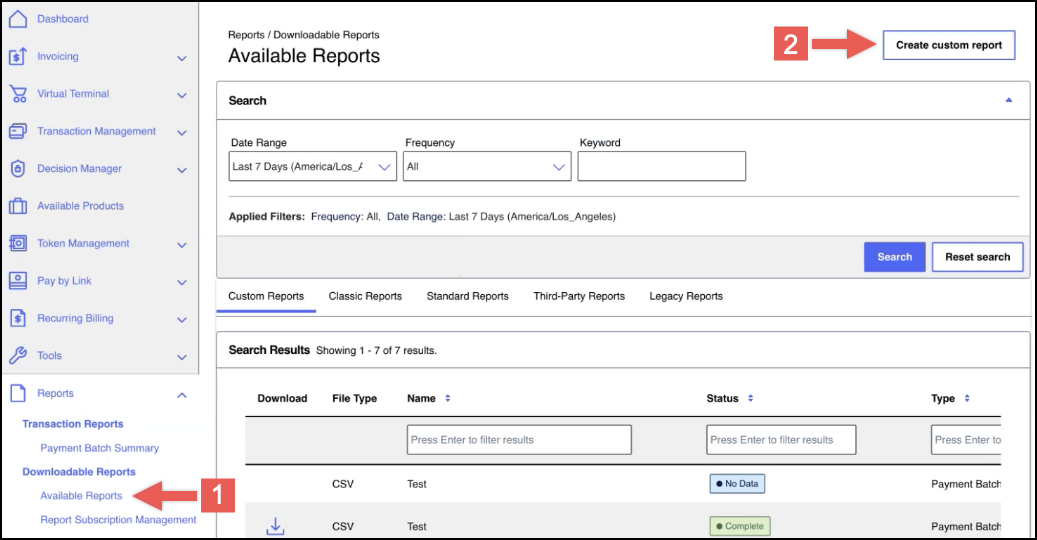This screenshot has width=1037, height=540.
Task: Sort results by the Status column
Action: [750, 399]
